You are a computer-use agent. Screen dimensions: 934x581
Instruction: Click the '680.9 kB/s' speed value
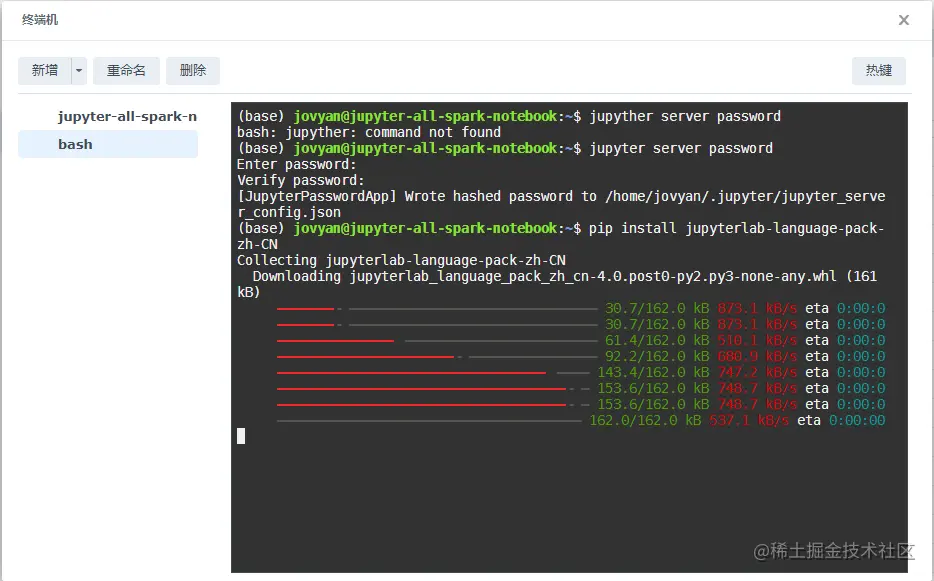tap(757, 357)
